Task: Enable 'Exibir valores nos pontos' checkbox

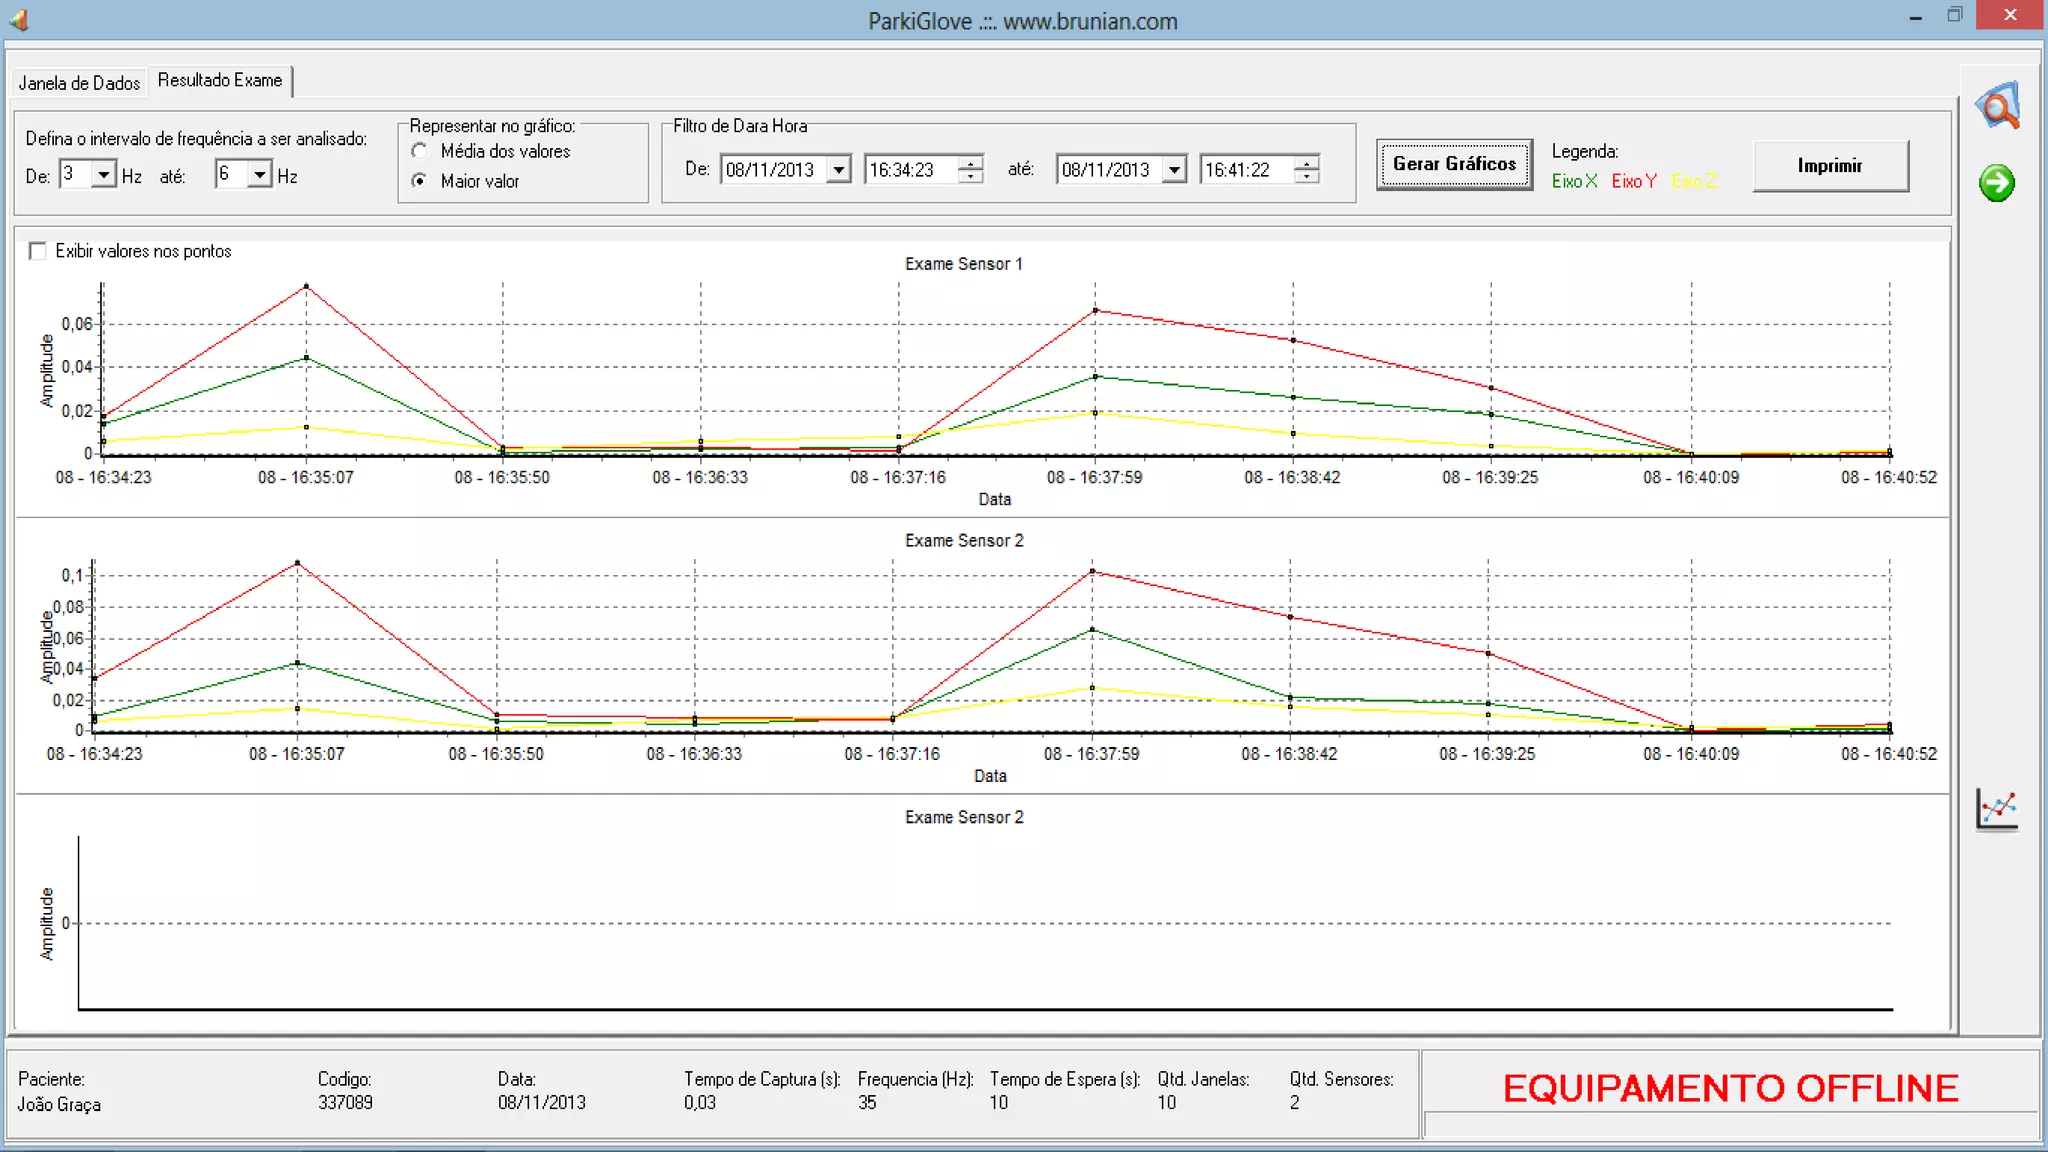Action: [x=38, y=251]
